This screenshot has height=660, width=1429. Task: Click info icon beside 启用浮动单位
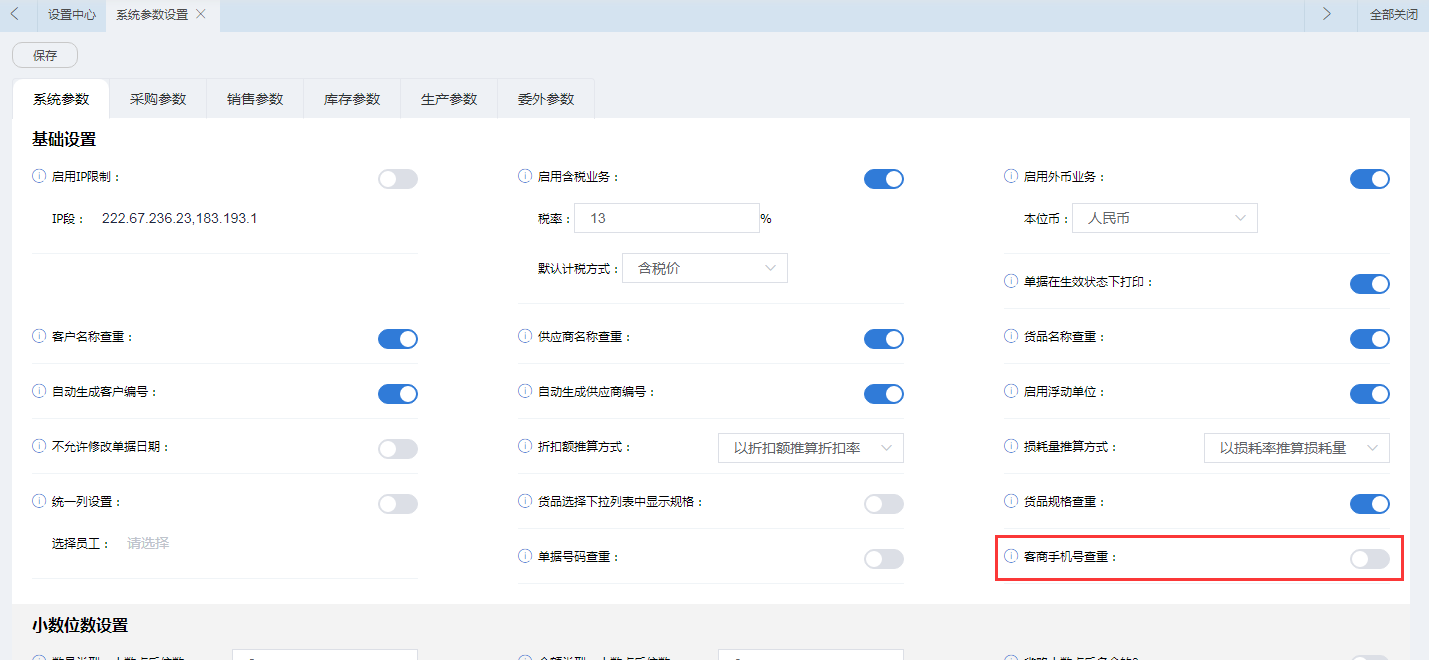[x=1011, y=391]
